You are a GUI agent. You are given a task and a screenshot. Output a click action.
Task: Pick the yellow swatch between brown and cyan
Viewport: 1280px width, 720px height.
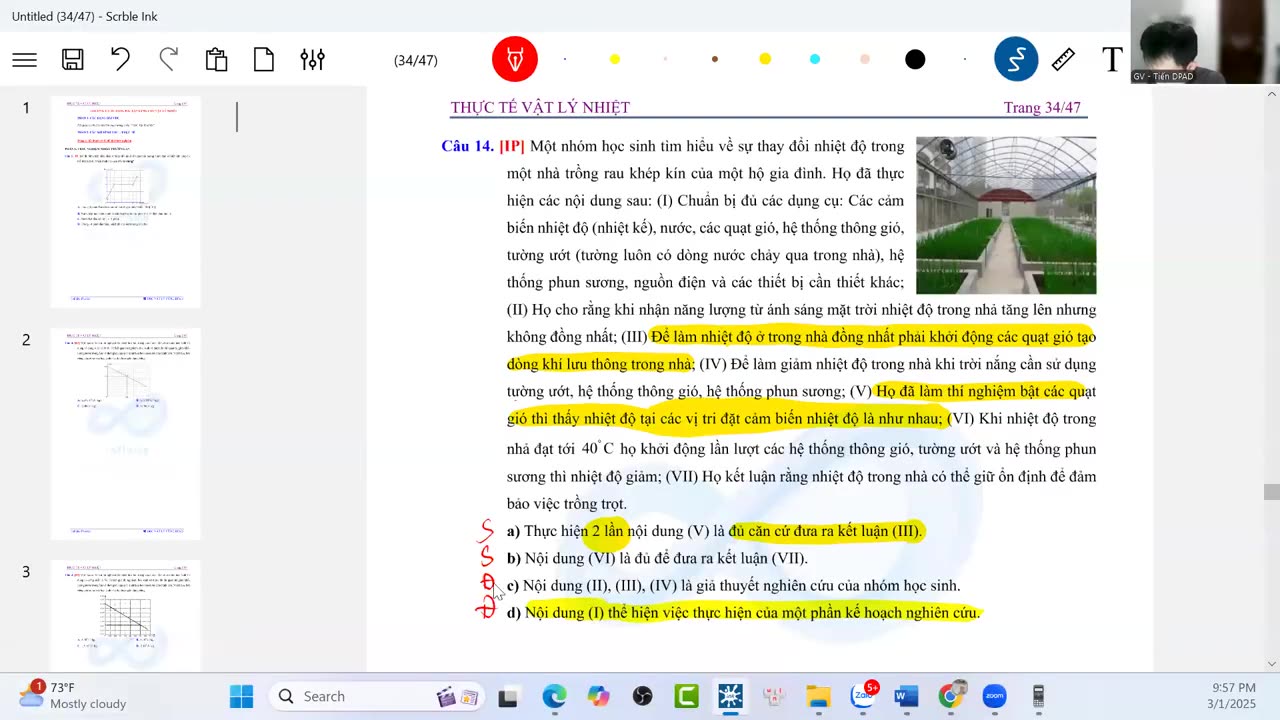pos(765,60)
